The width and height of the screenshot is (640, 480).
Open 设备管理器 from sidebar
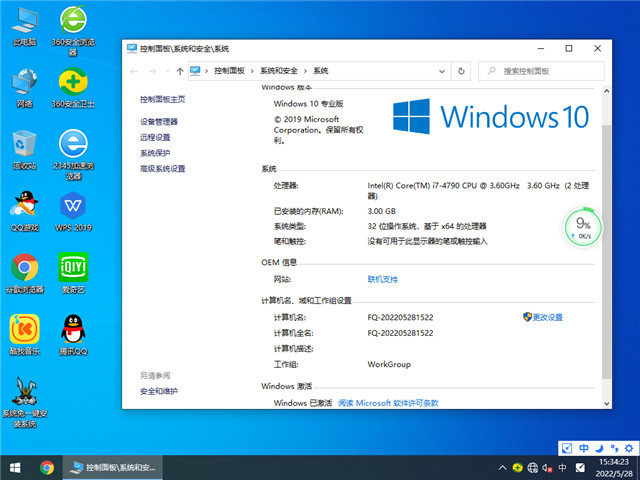click(159, 122)
